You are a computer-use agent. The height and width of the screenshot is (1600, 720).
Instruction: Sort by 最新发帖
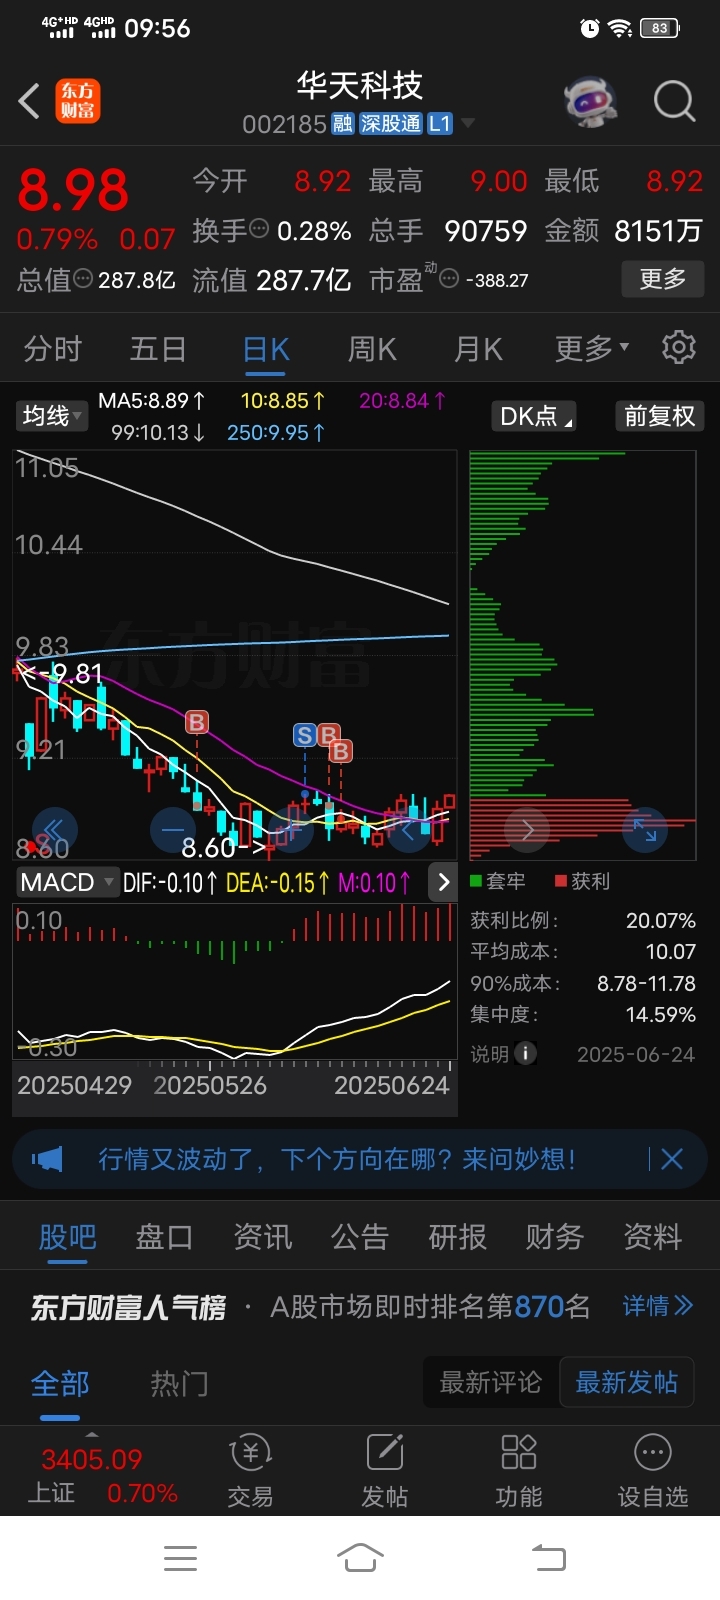click(626, 1383)
